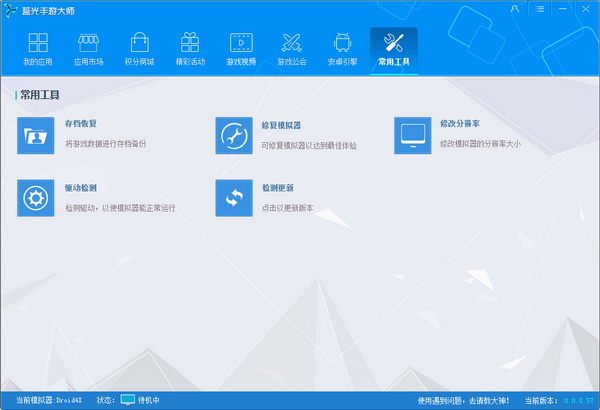
Task: Open the user account icon in title bar
Action: click(514, 8)
